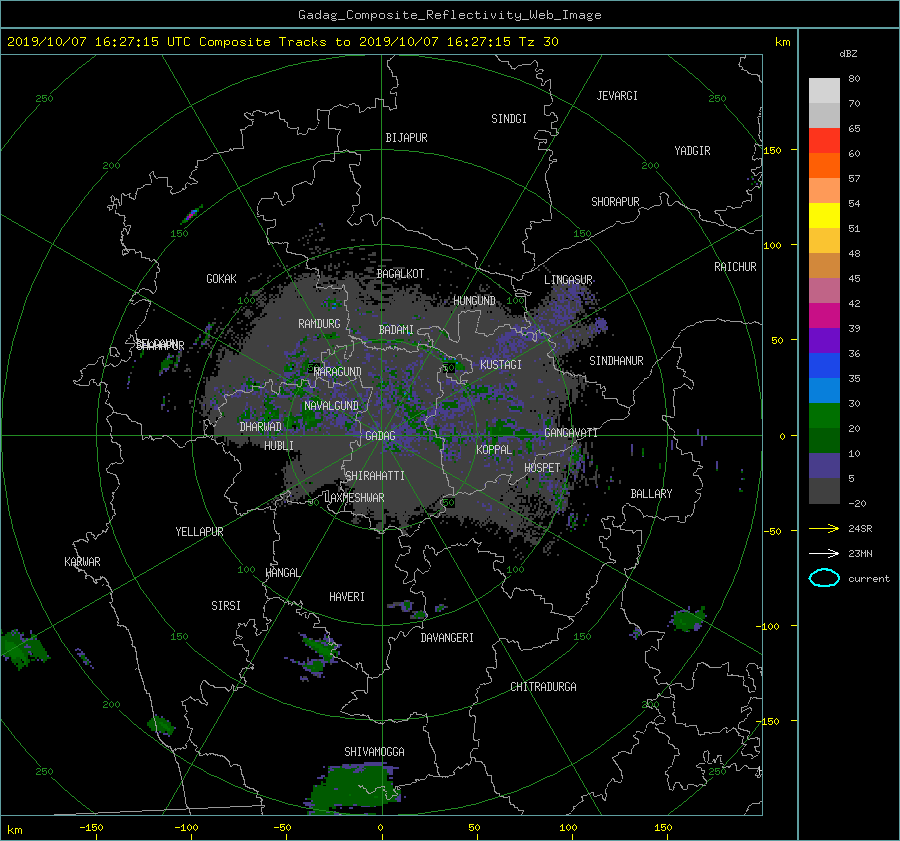Click the JEVARGI city label

(x=617, y=96)
